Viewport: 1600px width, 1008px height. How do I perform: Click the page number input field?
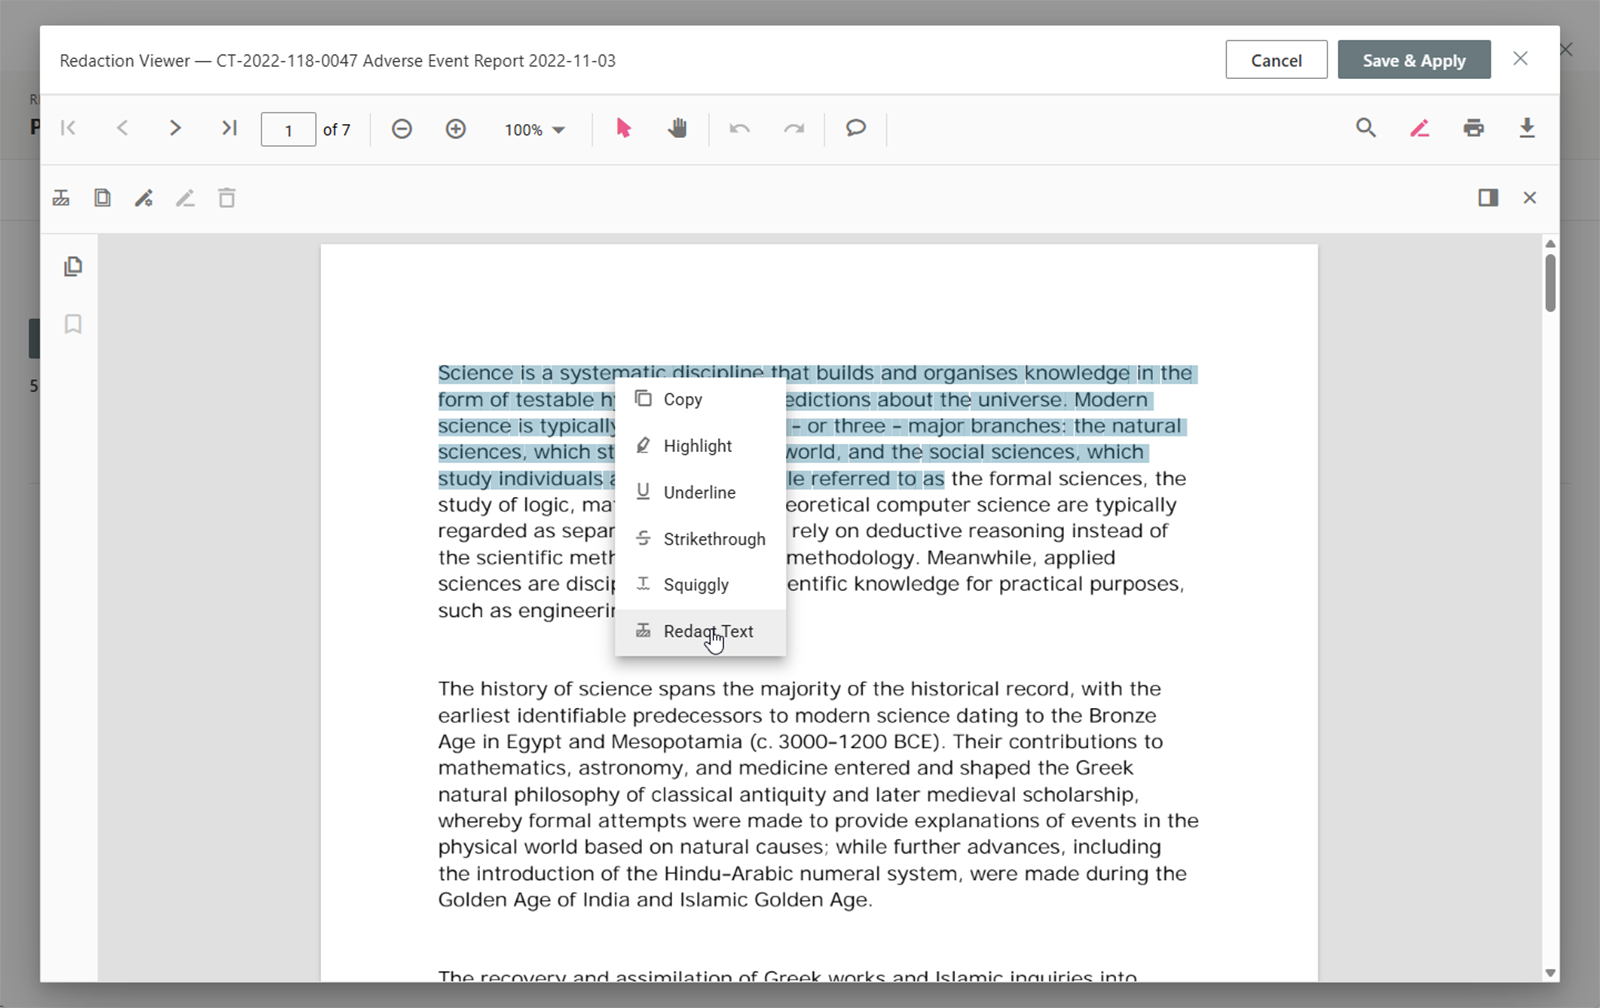click(x=288, y=130)
